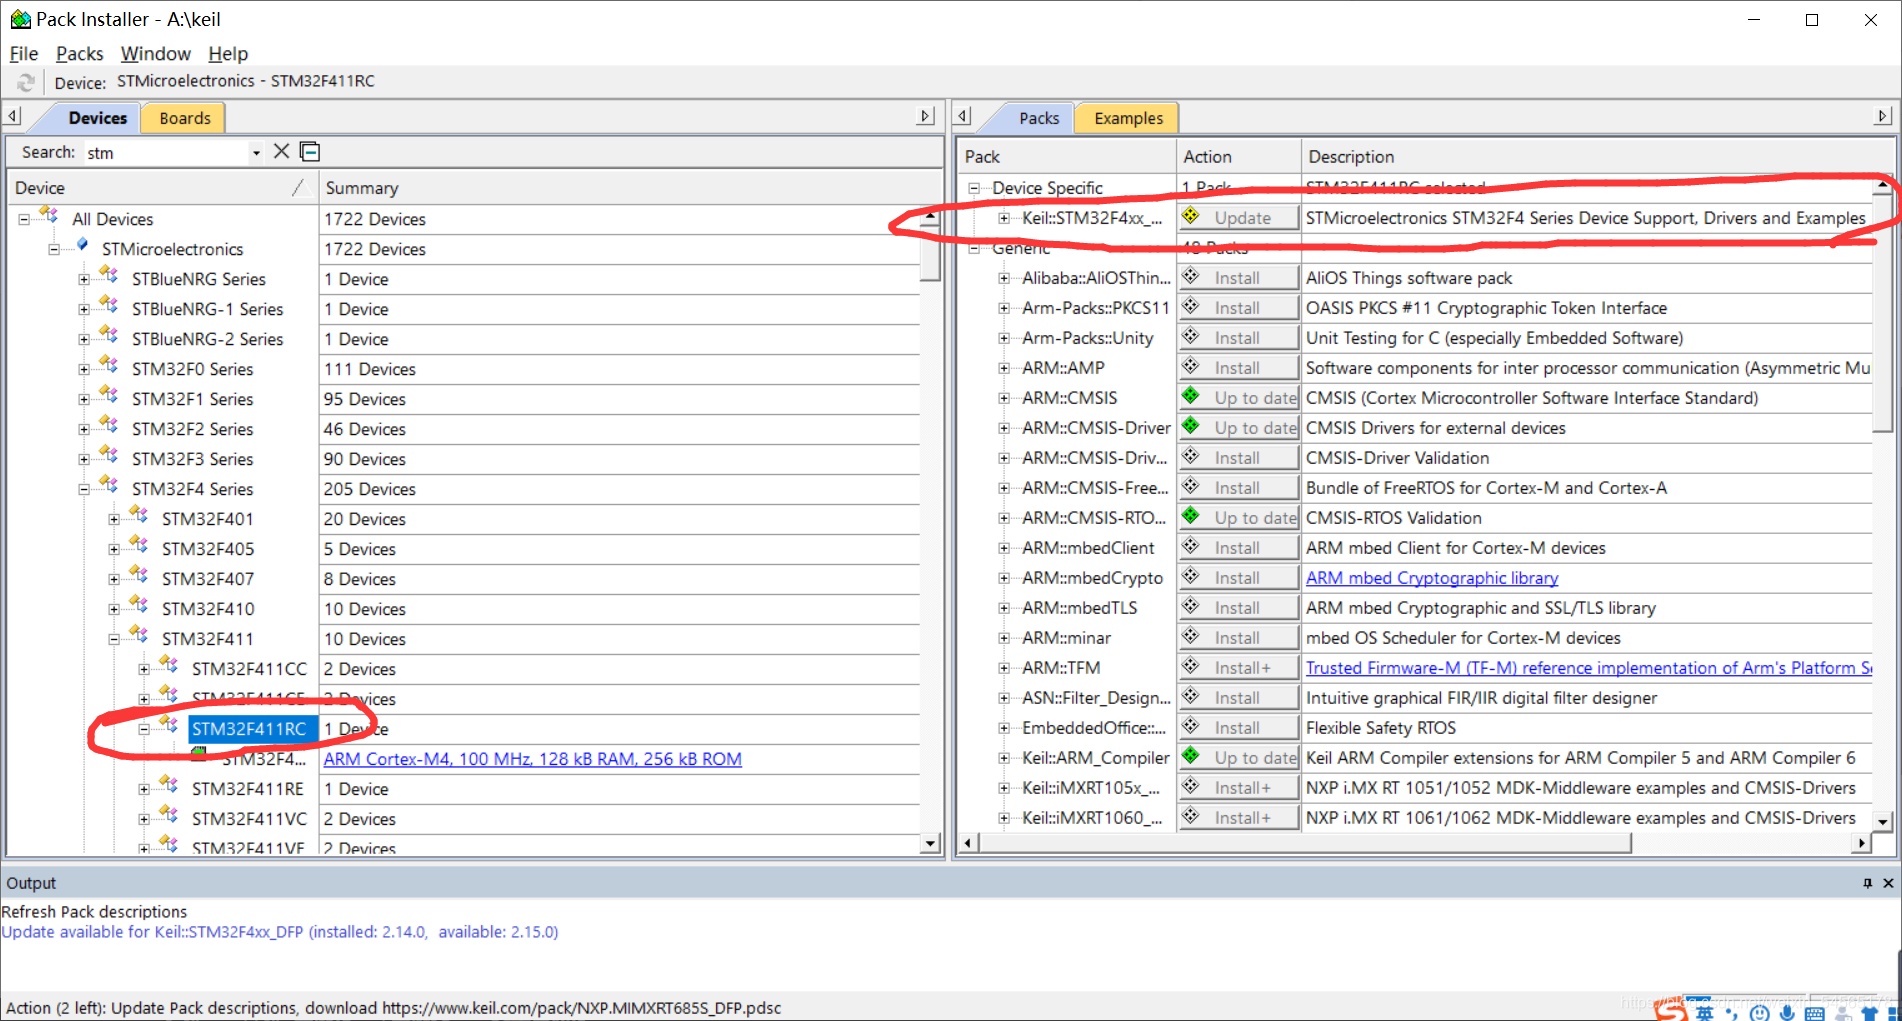Collapse the All Devices tree node
This screenshot has height=1021, width=1902.
(24, 219)
